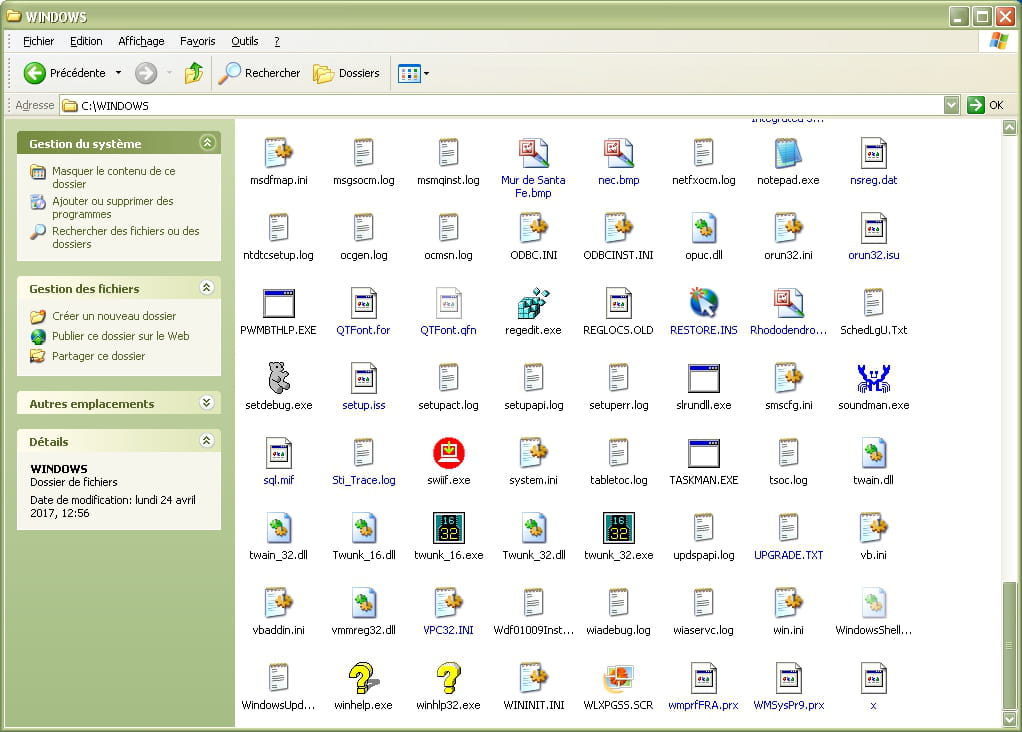Image resolution: width=1022 pixels, height=732 pixels.
Task: Open the regedit.exe file icon
Action: [x=533, y=303]
